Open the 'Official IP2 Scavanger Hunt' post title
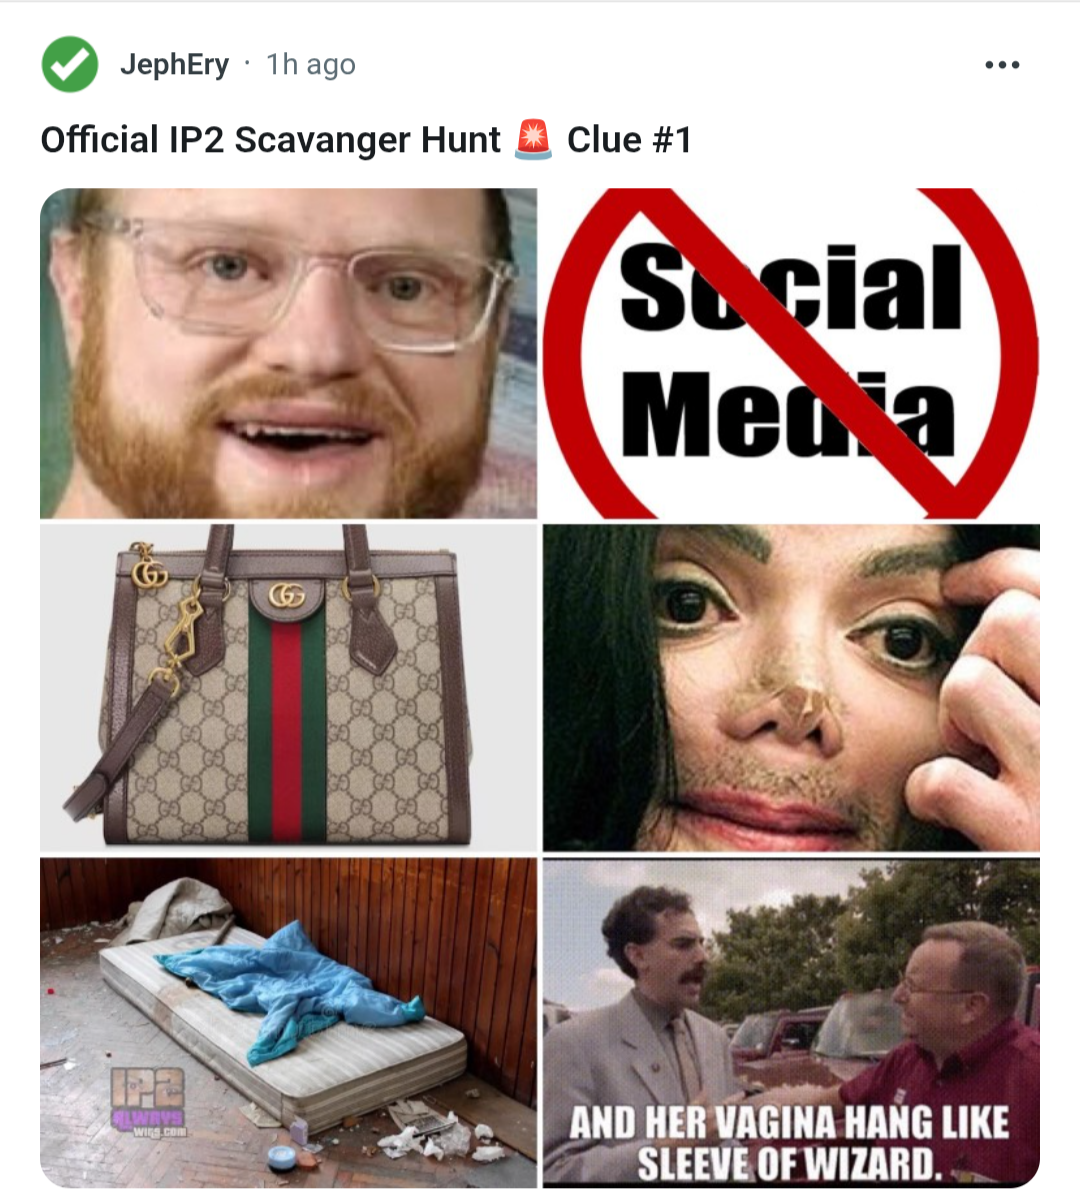The width and height of the screenshot is (1080, 1201). (x=270, y=140)
